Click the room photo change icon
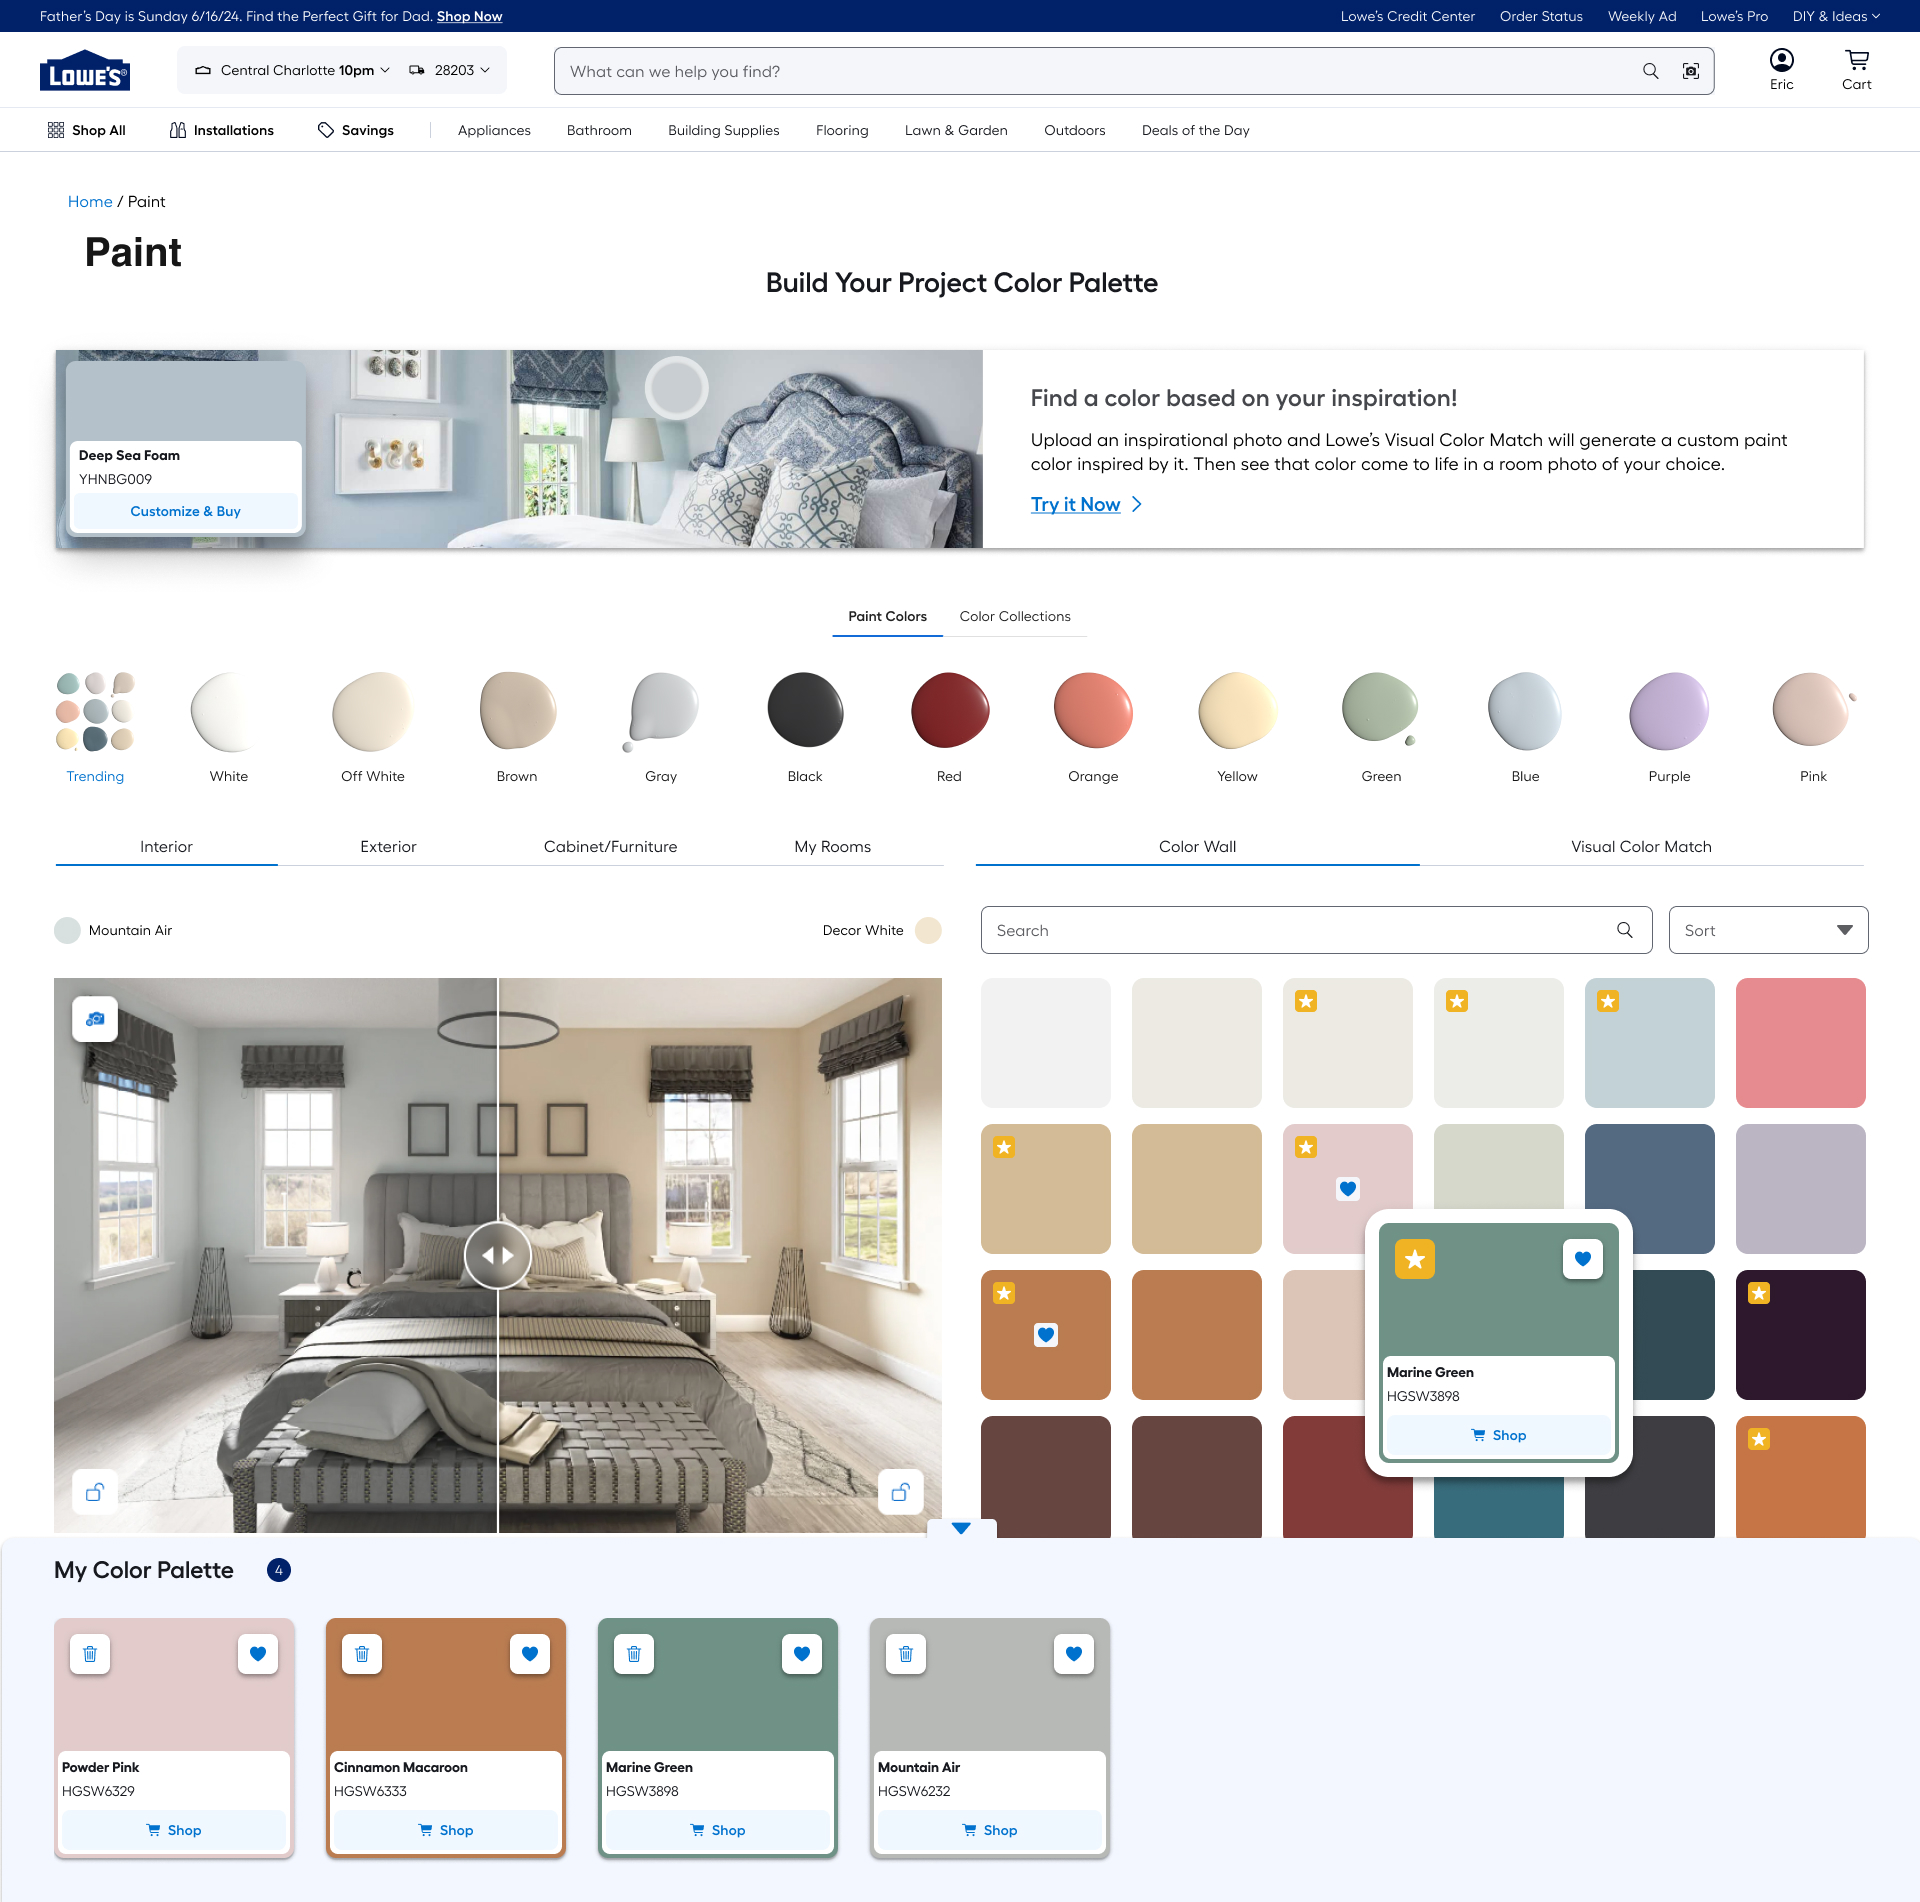This screenshot has width=1920, height=1902. click(95, 1019)
